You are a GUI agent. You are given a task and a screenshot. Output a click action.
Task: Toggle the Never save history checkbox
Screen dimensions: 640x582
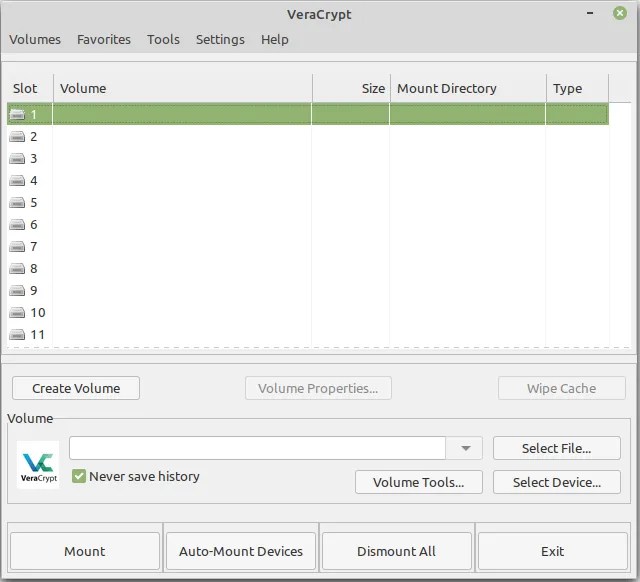pos(79,476)
